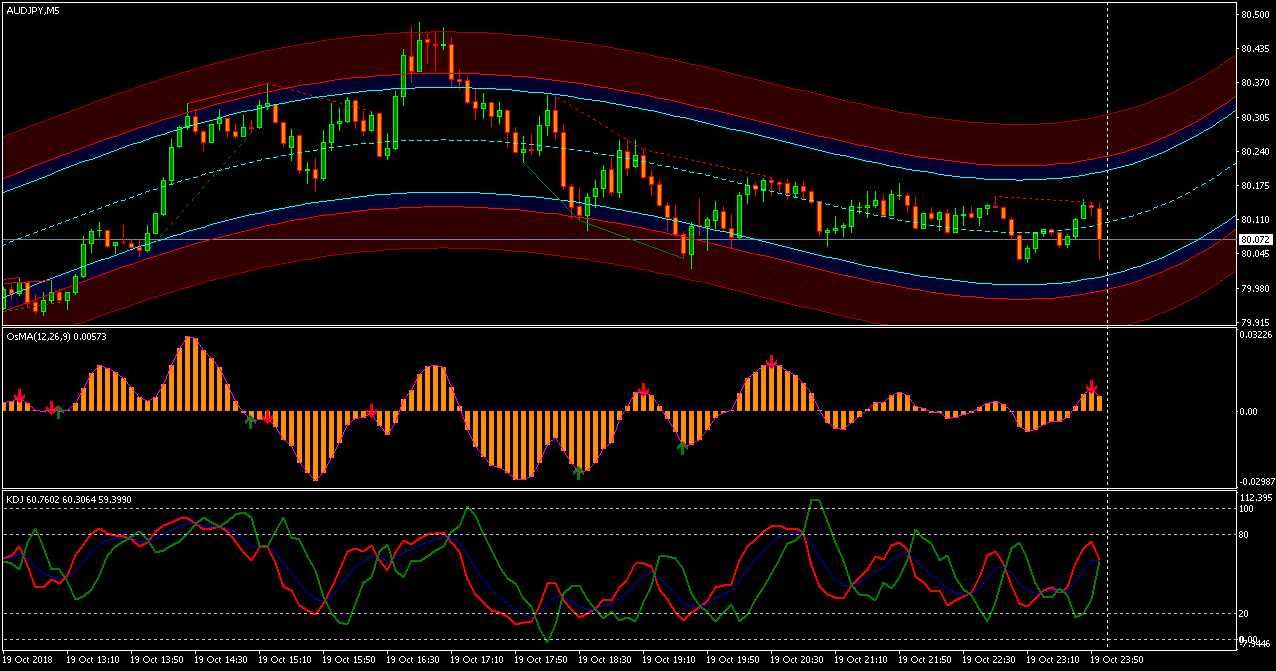Click the red arrow on OsMA peak near 20:30

point(771,360)
